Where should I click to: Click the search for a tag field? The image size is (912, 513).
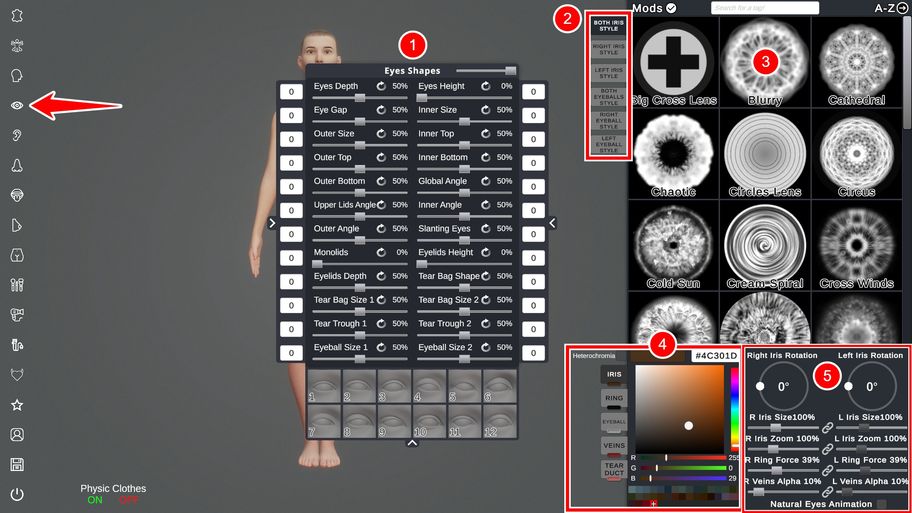click(765, 8)
